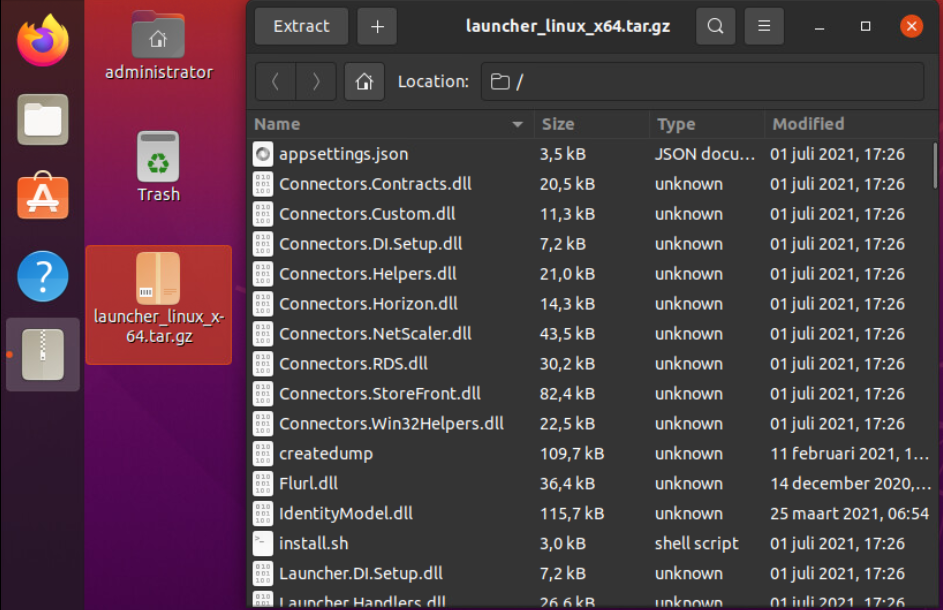943x610 pixels.
Task: Open the hamburger menu in header bar
Action: click(764, 27)
